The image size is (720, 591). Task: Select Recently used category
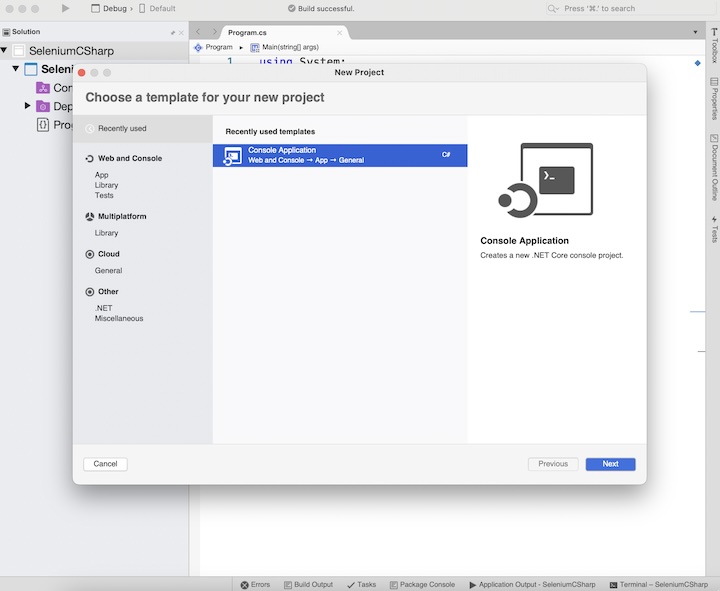pos(143,129)
